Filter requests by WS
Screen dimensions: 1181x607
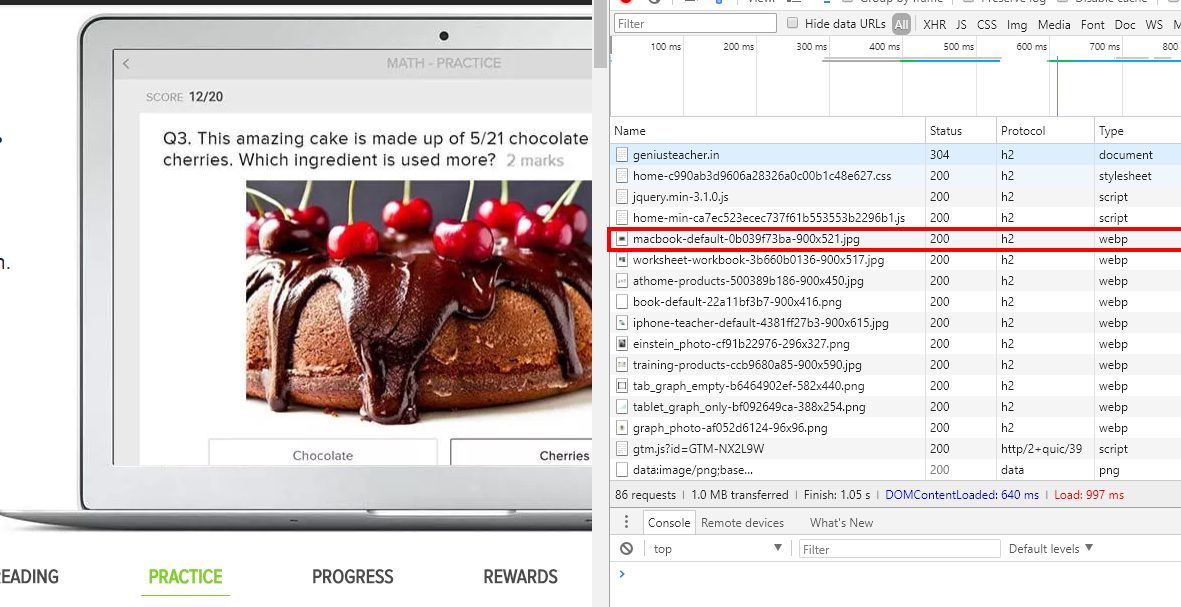pos(1154,24)
